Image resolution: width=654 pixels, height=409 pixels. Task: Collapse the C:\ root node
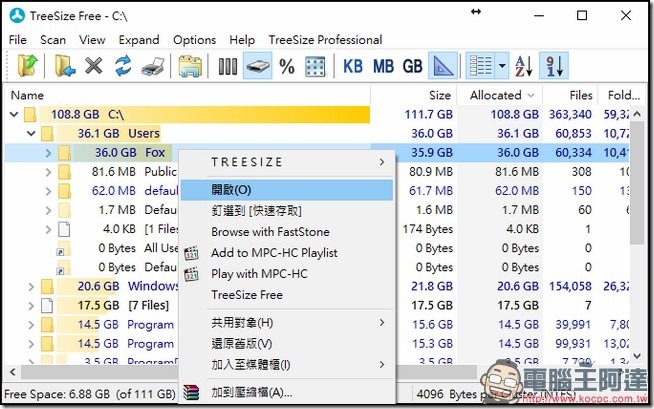pos(14,114)
